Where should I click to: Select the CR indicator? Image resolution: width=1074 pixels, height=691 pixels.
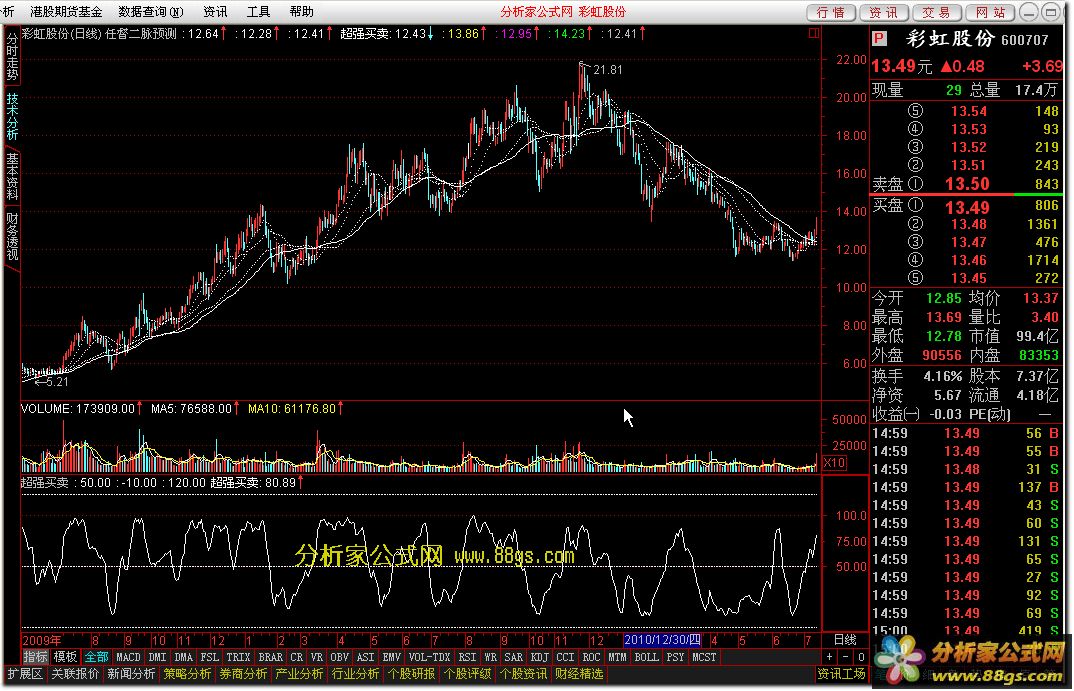[297, 657]
